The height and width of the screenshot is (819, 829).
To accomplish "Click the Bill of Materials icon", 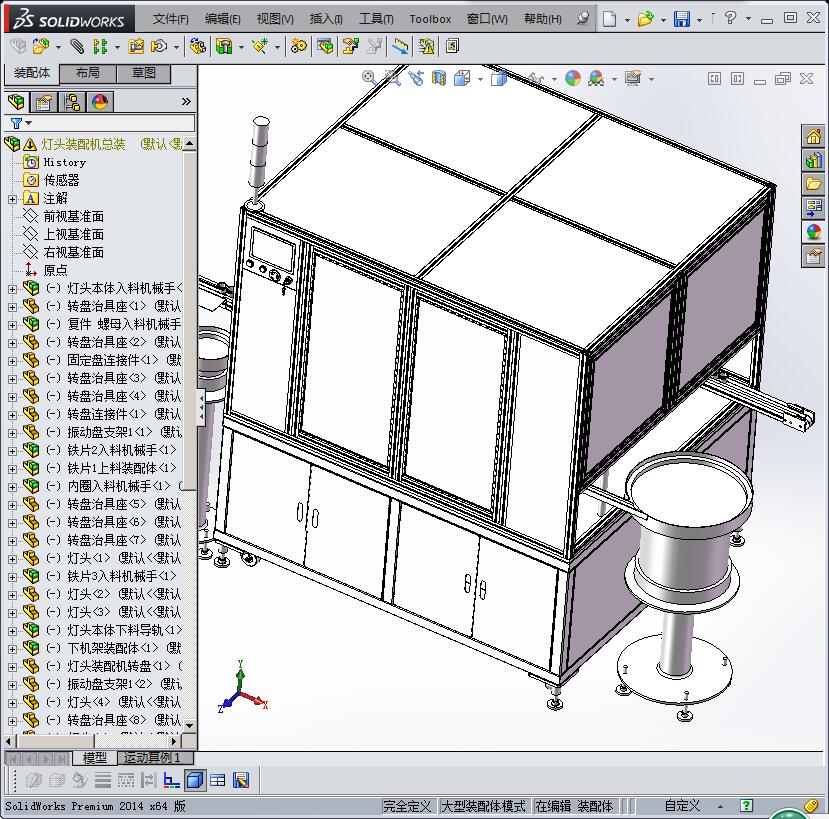I will pos(325,47).
